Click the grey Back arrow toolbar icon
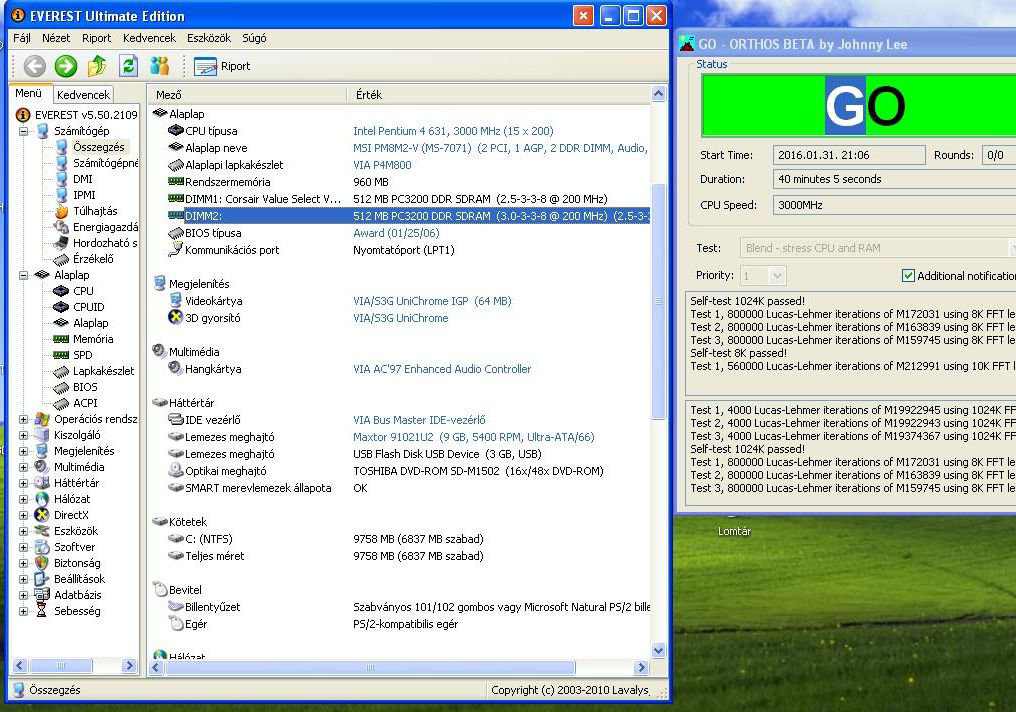This screenshot has height=712, width=1016. (x=34, y=65)
